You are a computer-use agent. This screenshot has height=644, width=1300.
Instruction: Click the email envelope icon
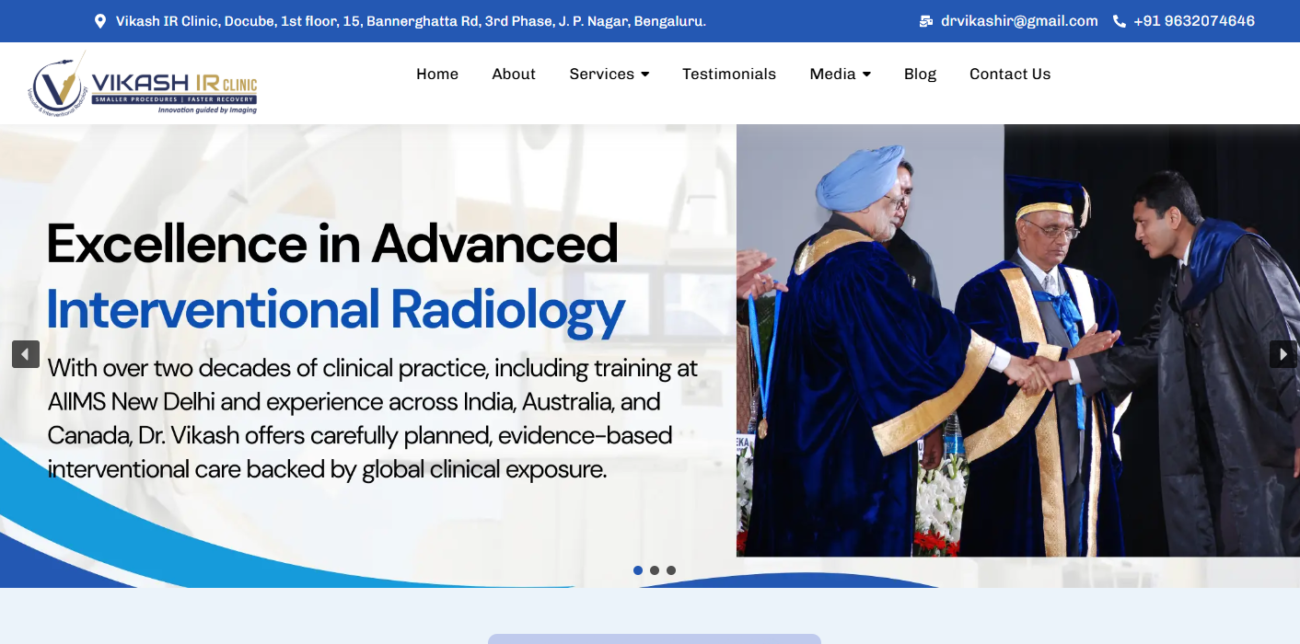[x=926, y=21]
